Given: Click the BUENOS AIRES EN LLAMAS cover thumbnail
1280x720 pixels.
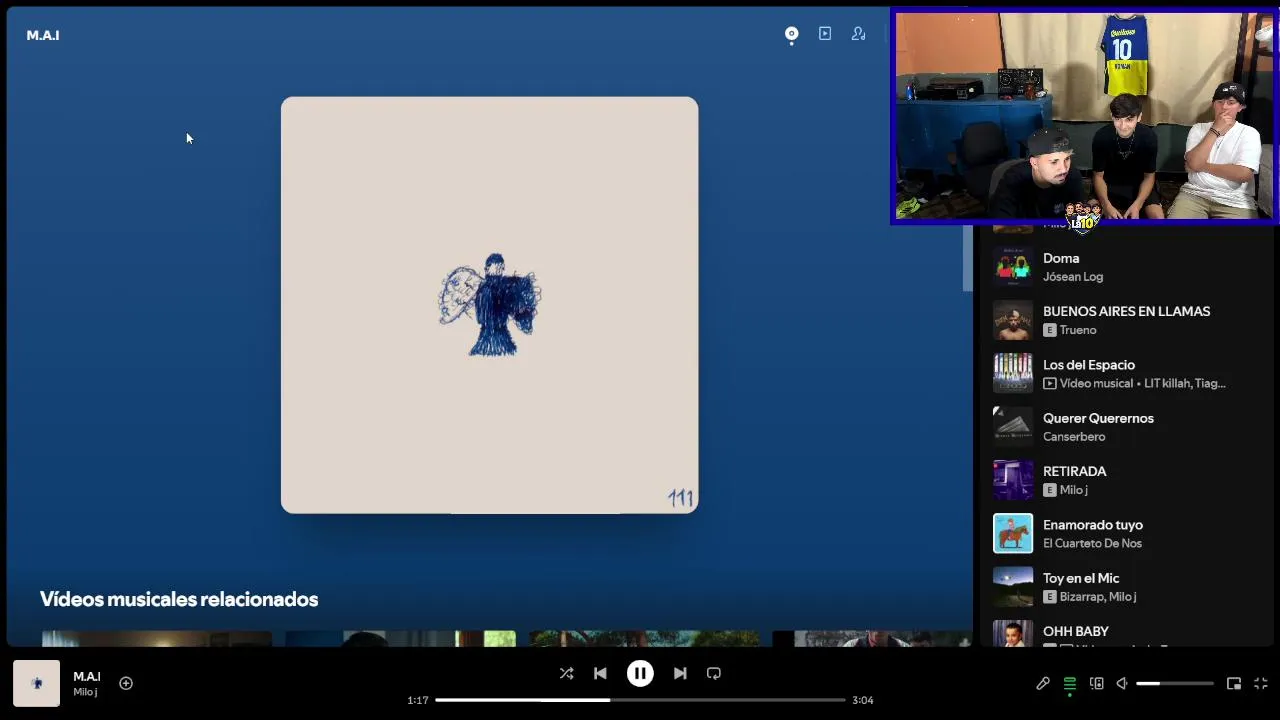Looking at the screenshot, I should (x=1013, y=320).
